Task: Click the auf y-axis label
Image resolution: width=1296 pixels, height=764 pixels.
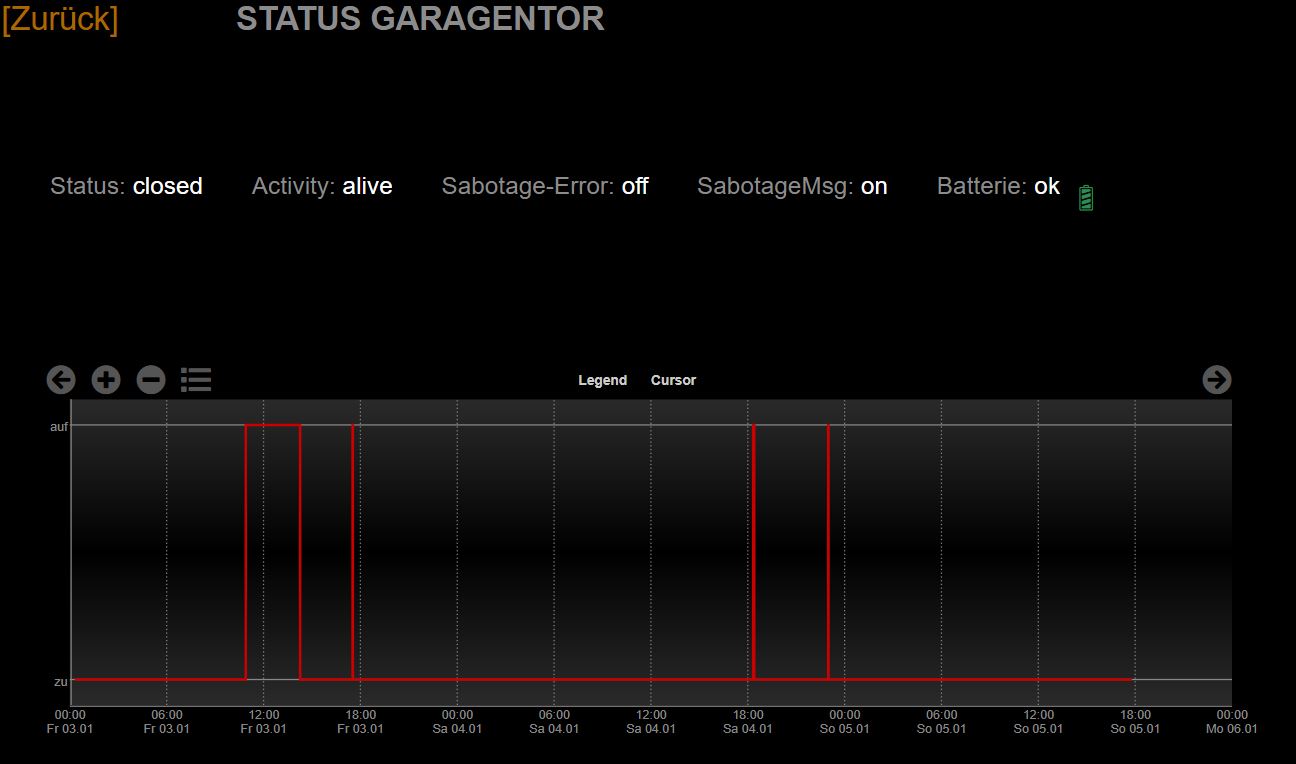Action: (x=59, y=426)
